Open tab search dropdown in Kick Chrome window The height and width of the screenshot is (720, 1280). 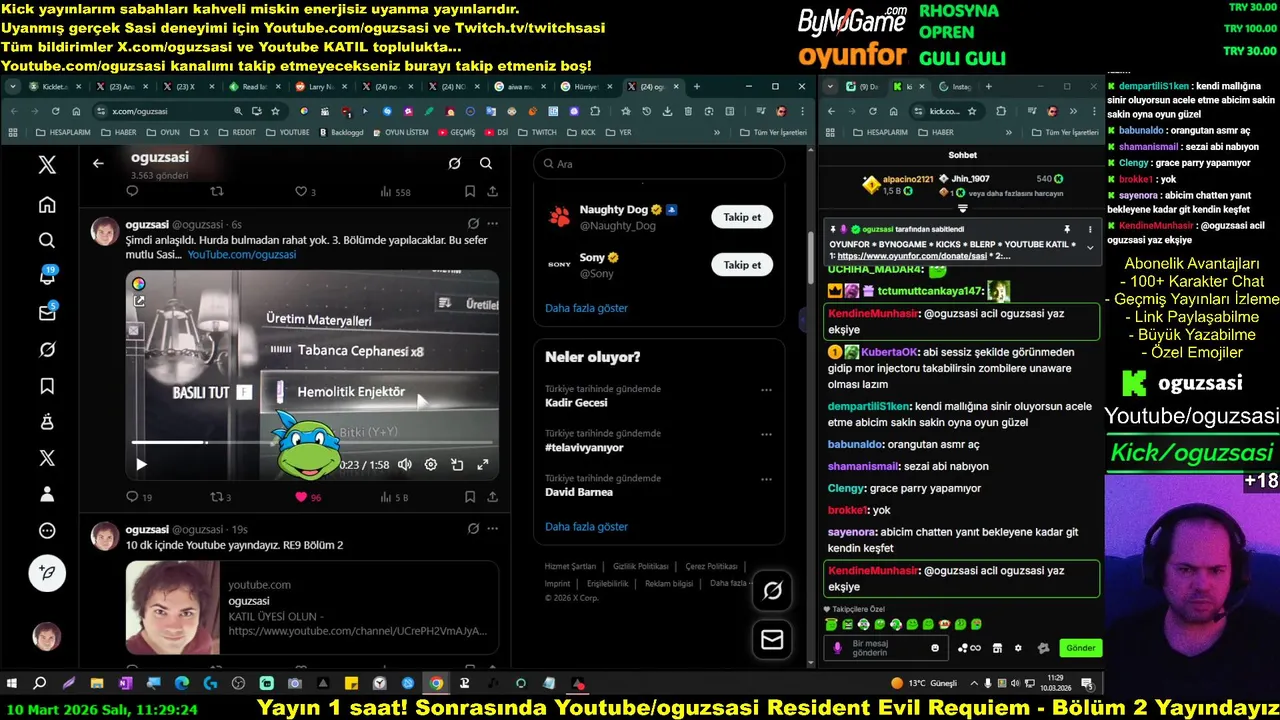pos(832,87)
